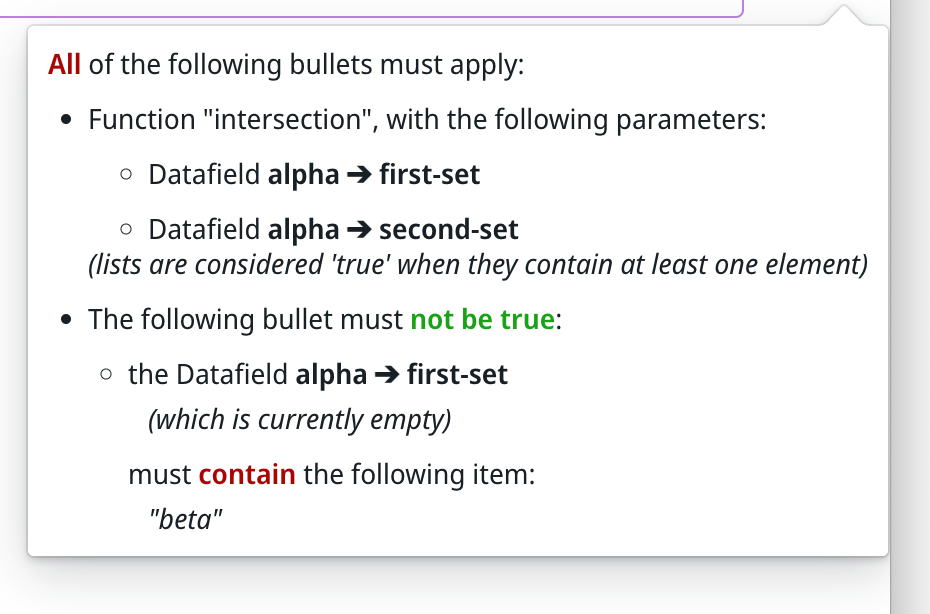This screenshot has height=614, width=930.
Task: Click the note about lists considered 'true'
Action: (478, 266)
